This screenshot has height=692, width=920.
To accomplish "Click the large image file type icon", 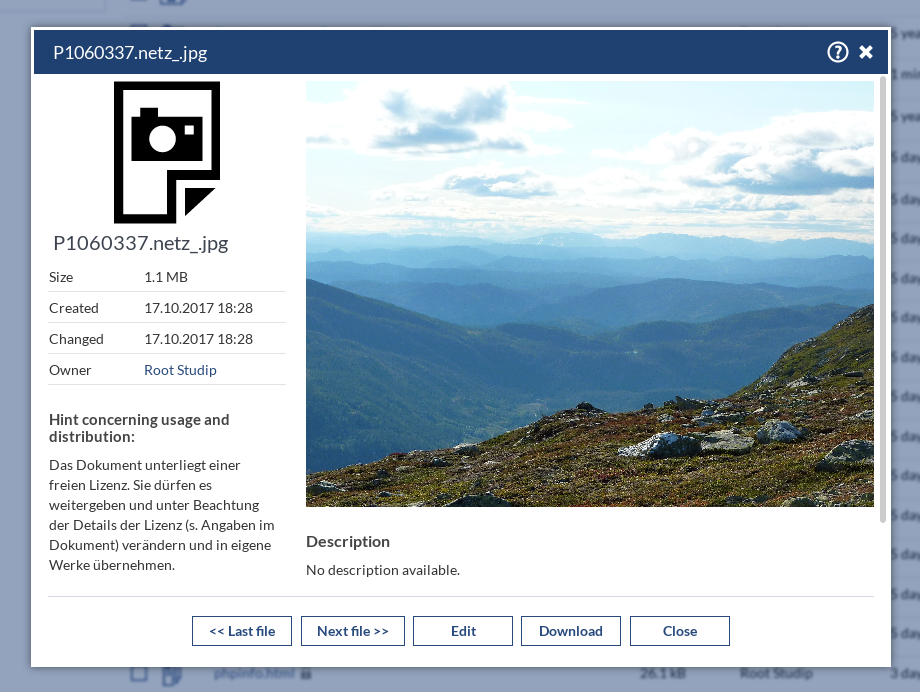I will pos(166,152).
